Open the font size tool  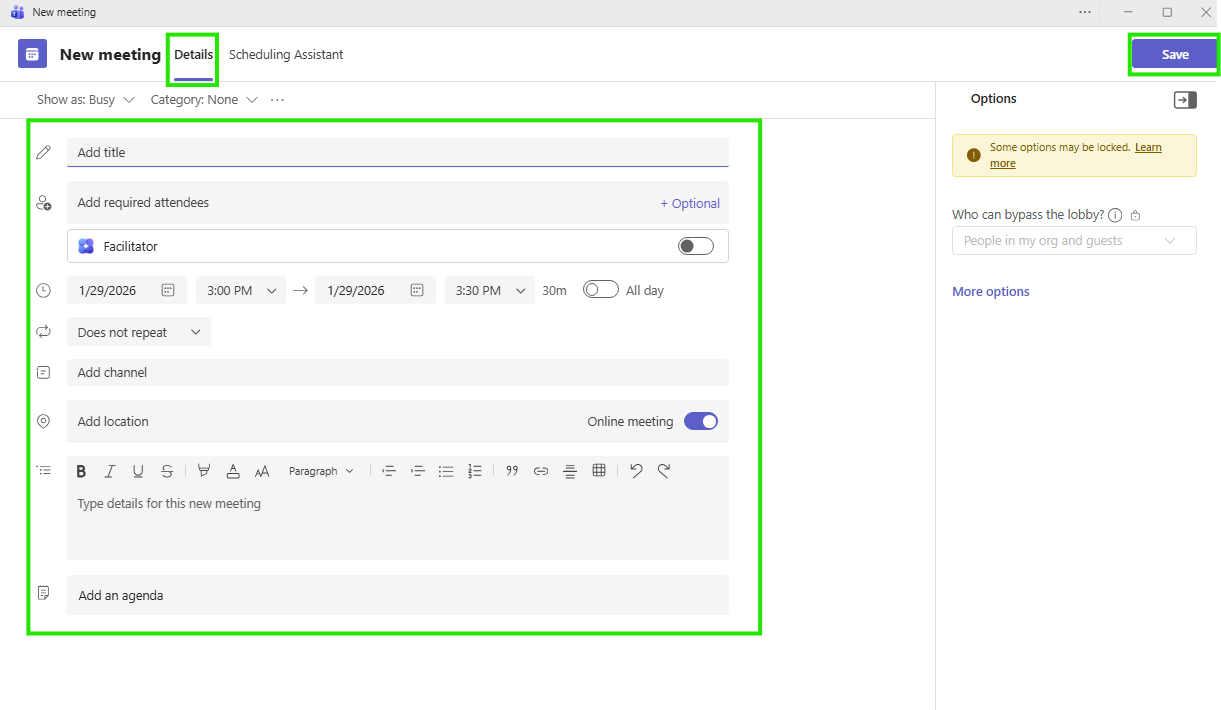pyautogui.click(x=262, y=471)
